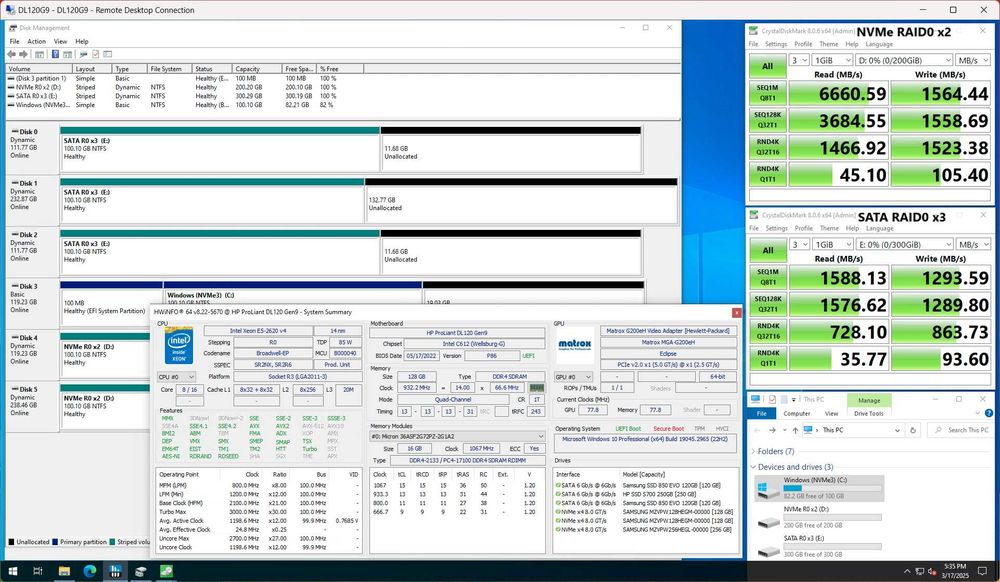Screen dimensions: 1000x582
Task: Select SATA R0 x3 (E:) drive in Explorer
Action: pos(819,546)
